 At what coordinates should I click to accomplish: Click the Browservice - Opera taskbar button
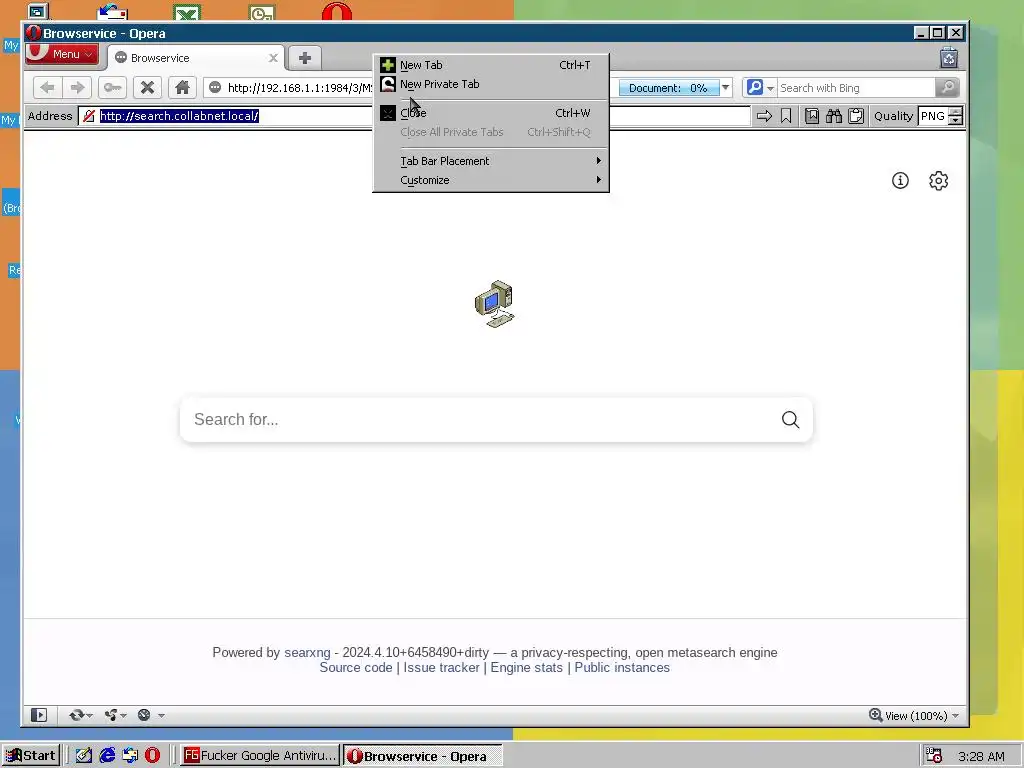pos(423,756)
